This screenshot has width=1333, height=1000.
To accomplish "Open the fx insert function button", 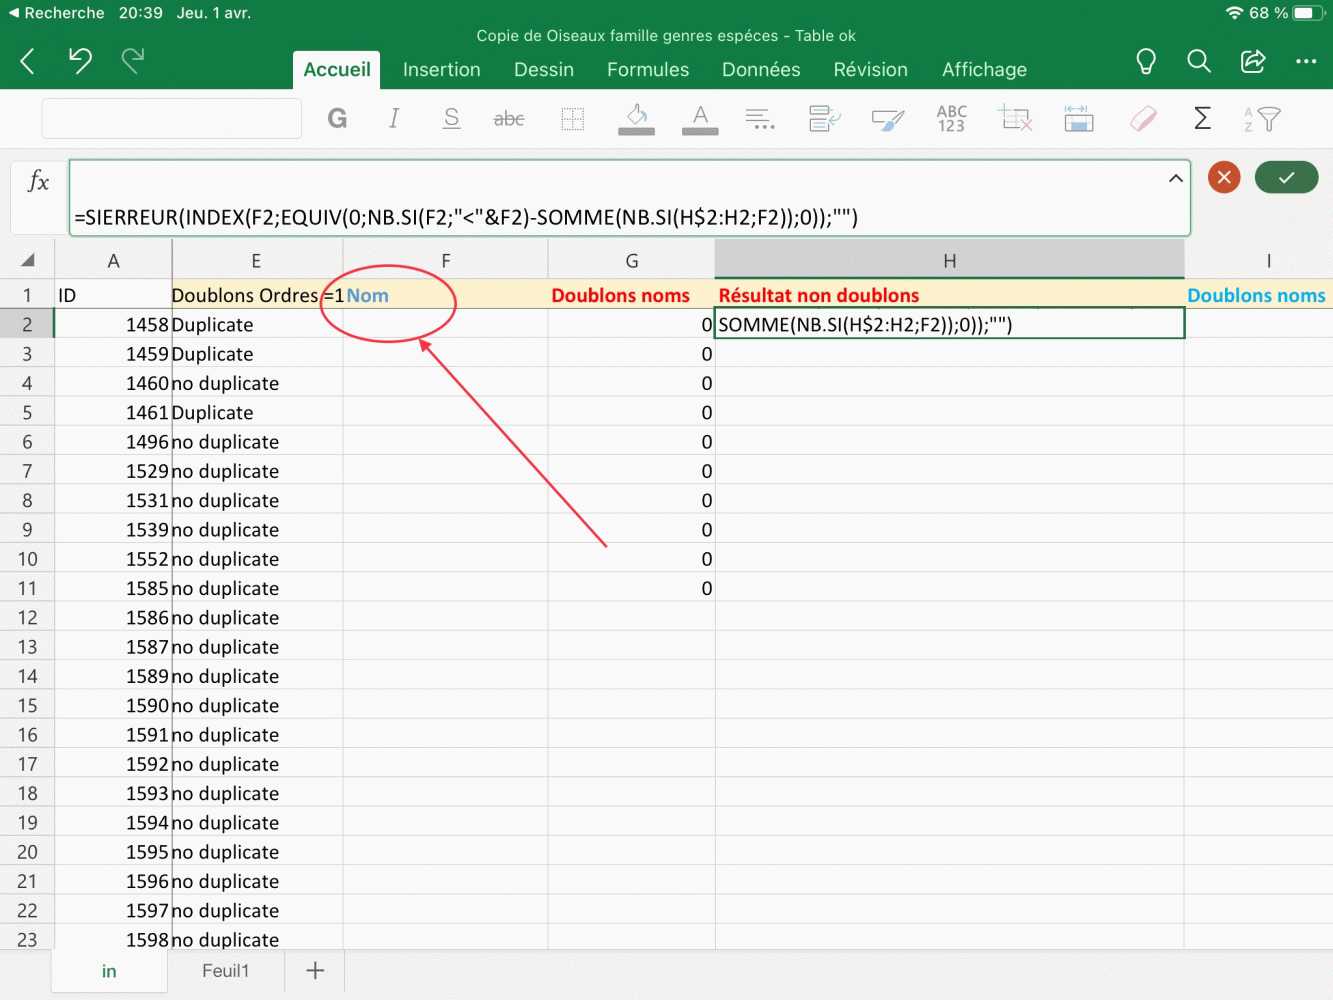I will [x=38, y=181].
